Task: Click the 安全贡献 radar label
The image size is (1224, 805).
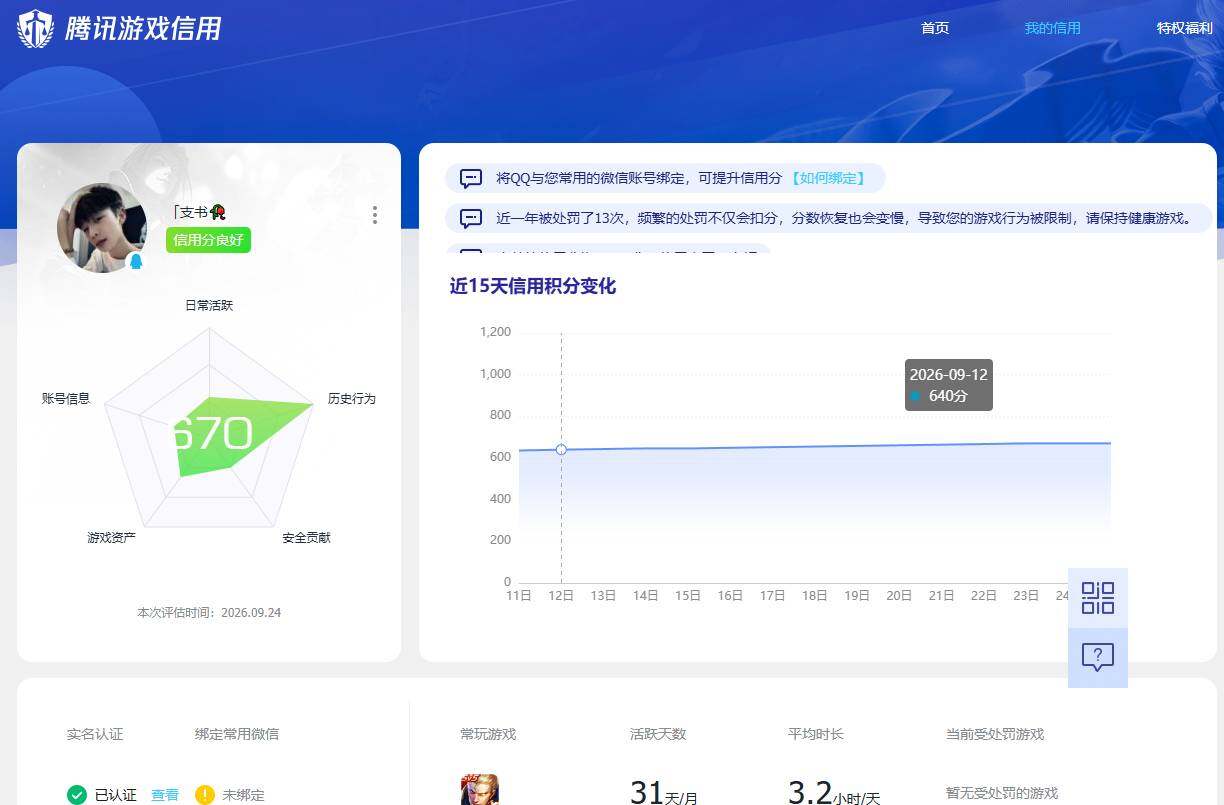Action: 306,538
